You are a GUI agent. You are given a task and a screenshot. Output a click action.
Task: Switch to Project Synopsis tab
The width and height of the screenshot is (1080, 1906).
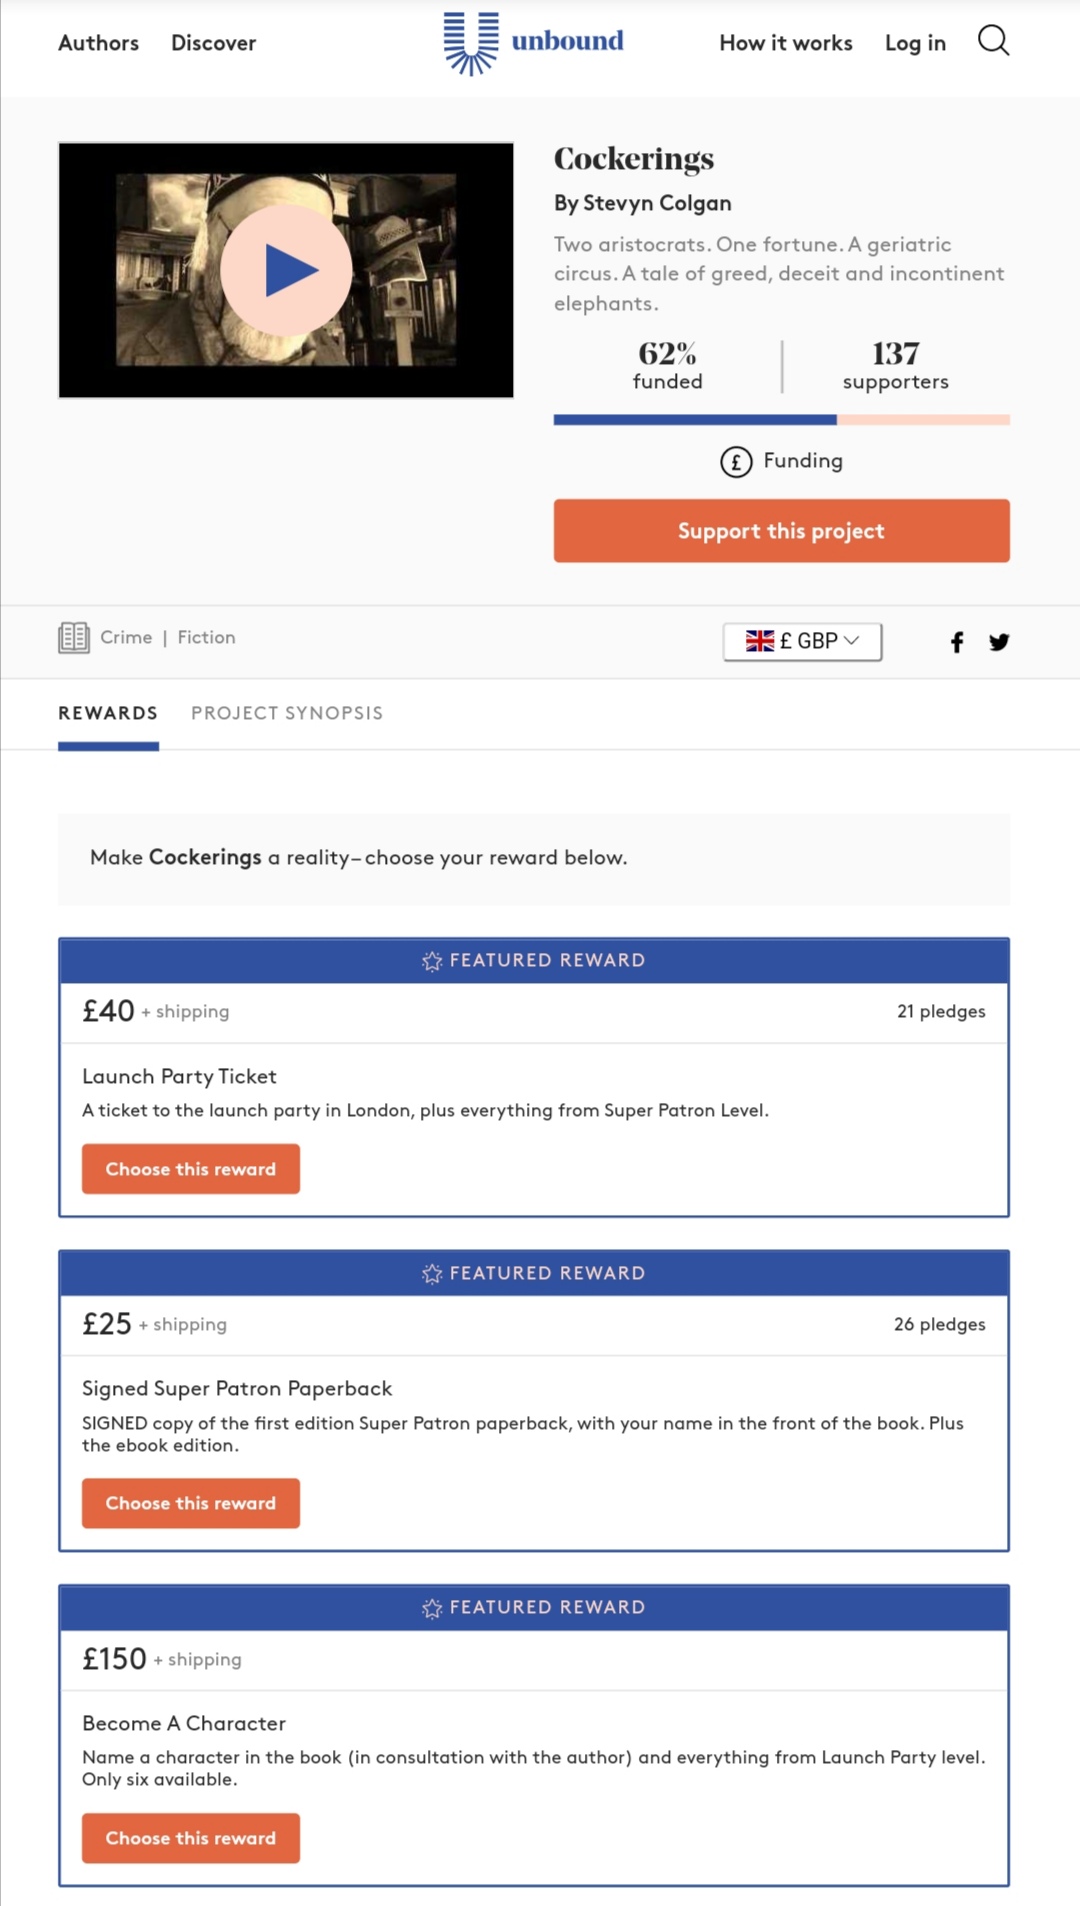pyautogui.click(x=287, y=713)
